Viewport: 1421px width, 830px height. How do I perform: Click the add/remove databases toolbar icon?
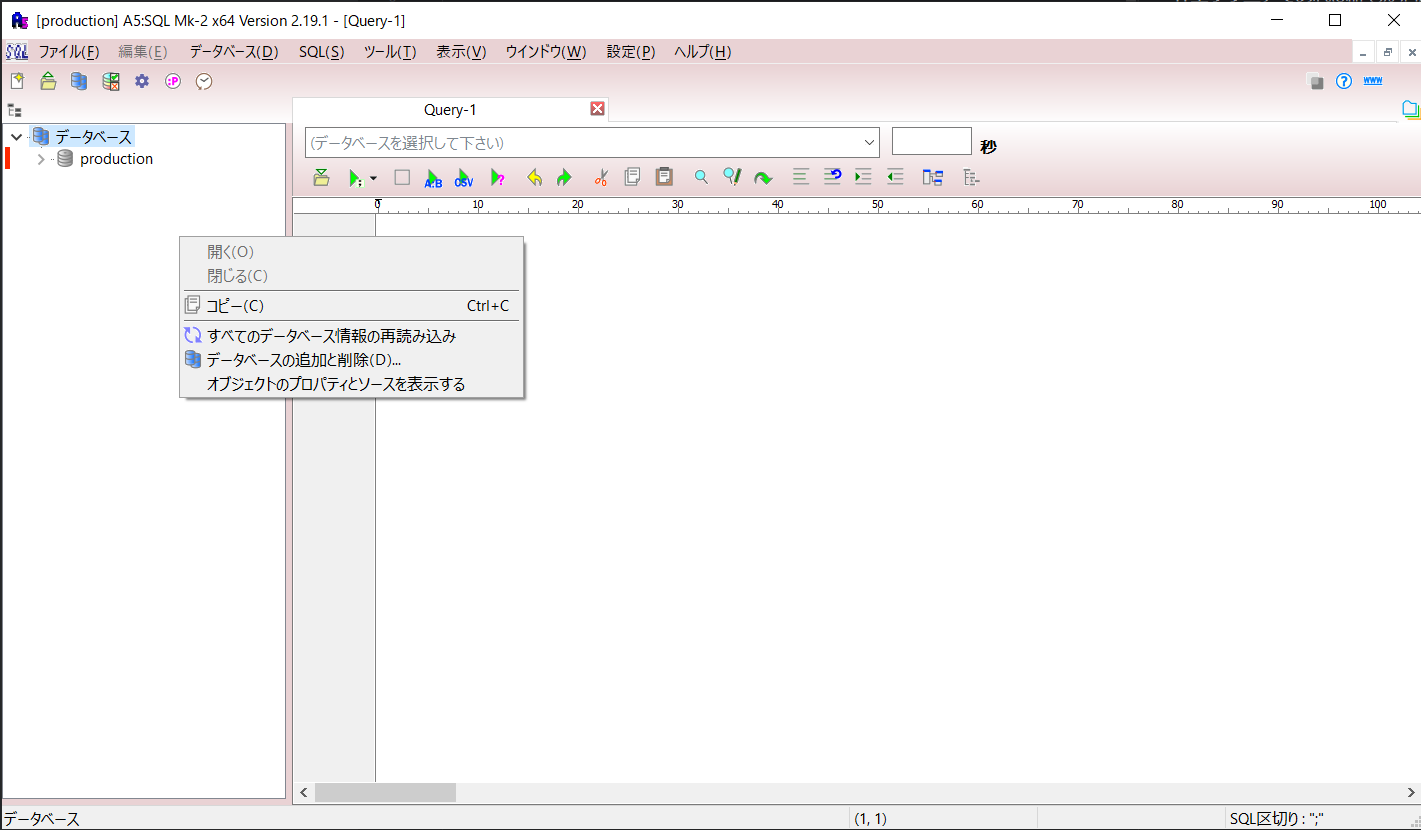79,82
